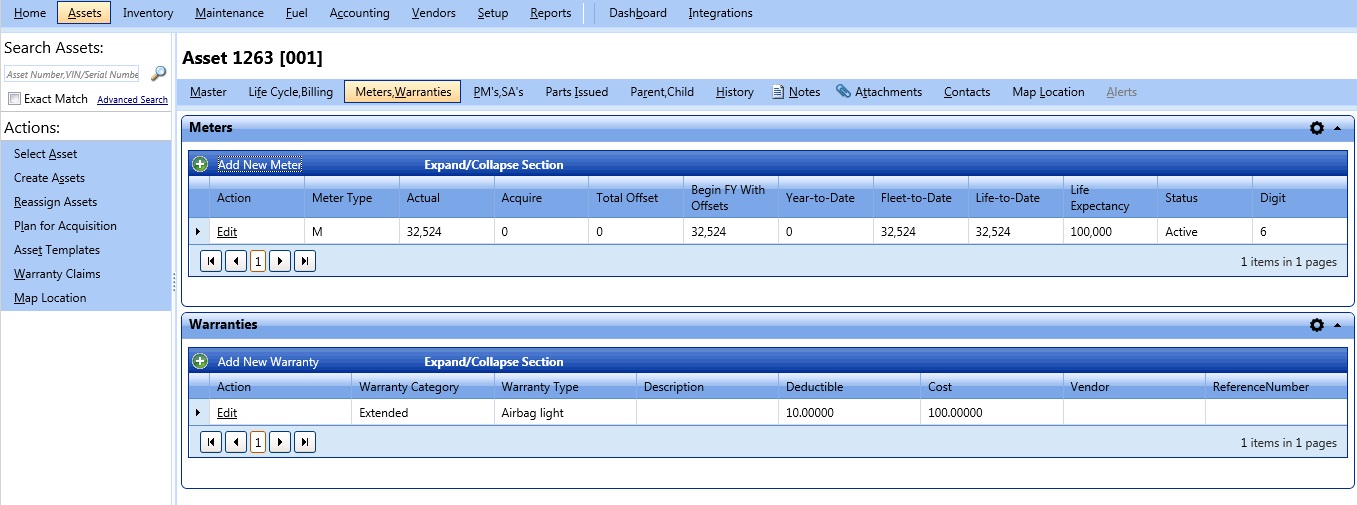Open the Meters section gear settings
Screen dimensions: 1357x505
[x=1317, y=128]
